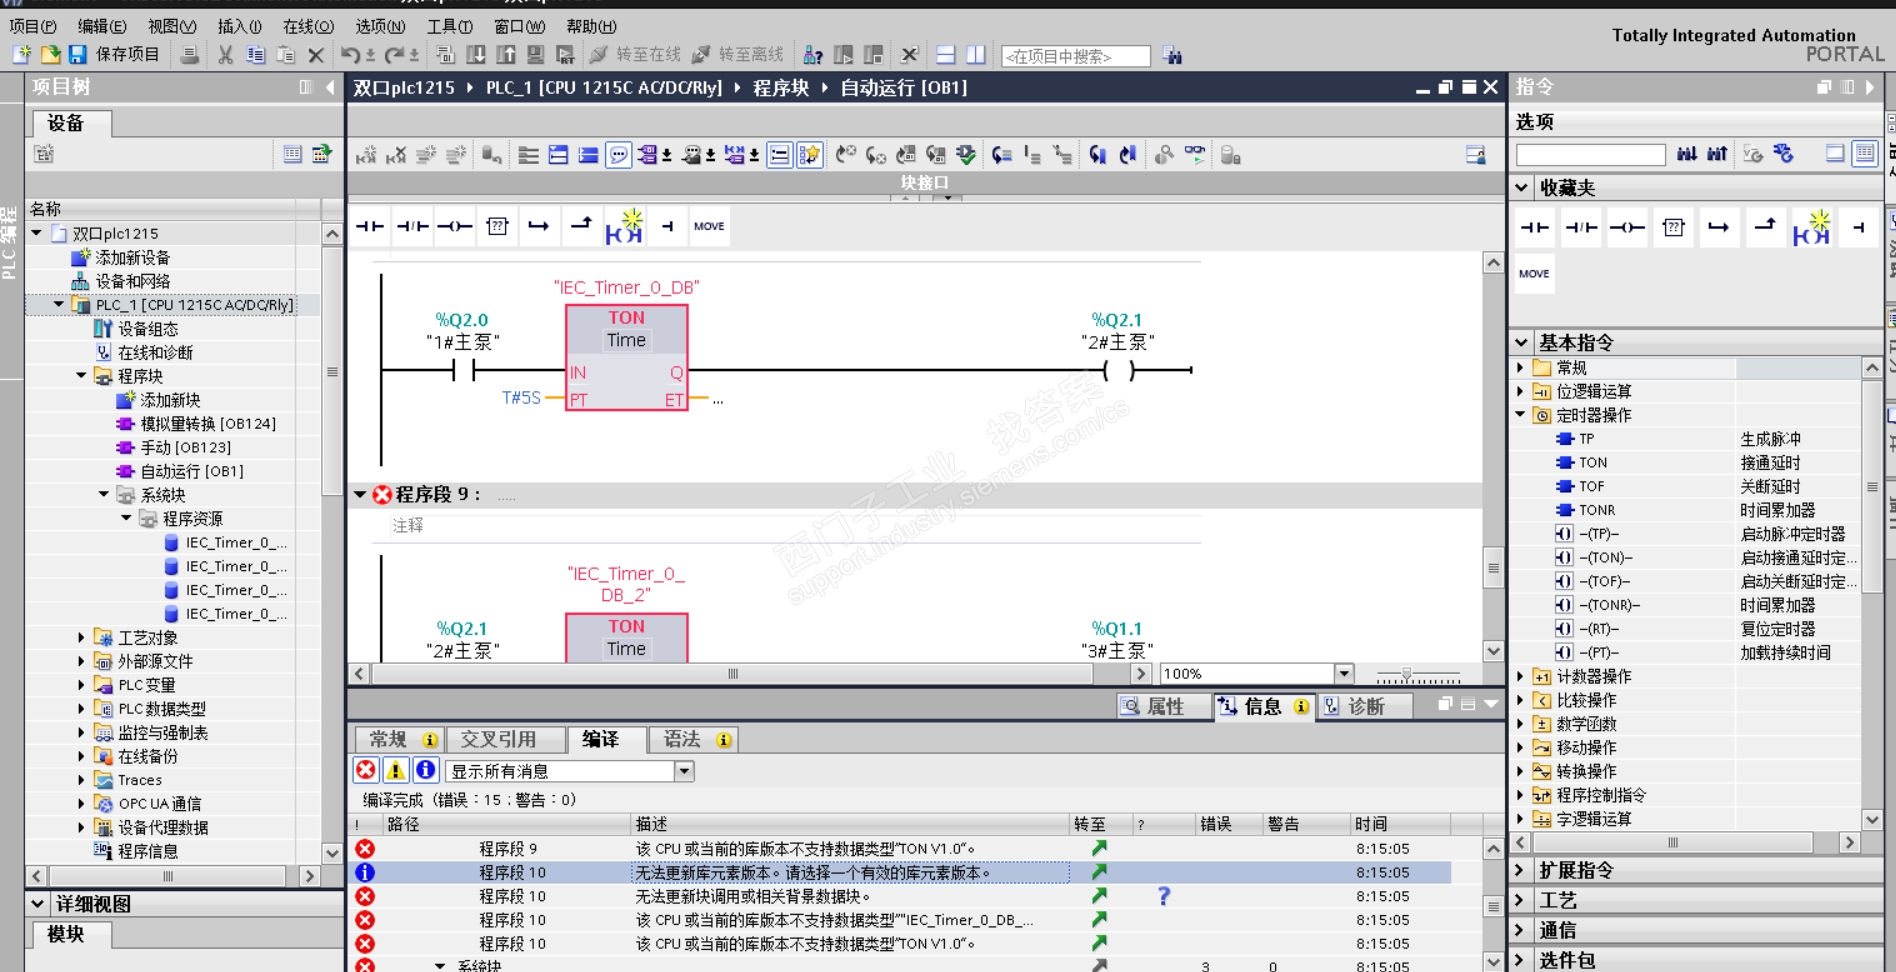Click the 在项目中搜索 search field

coord(1075,56)
